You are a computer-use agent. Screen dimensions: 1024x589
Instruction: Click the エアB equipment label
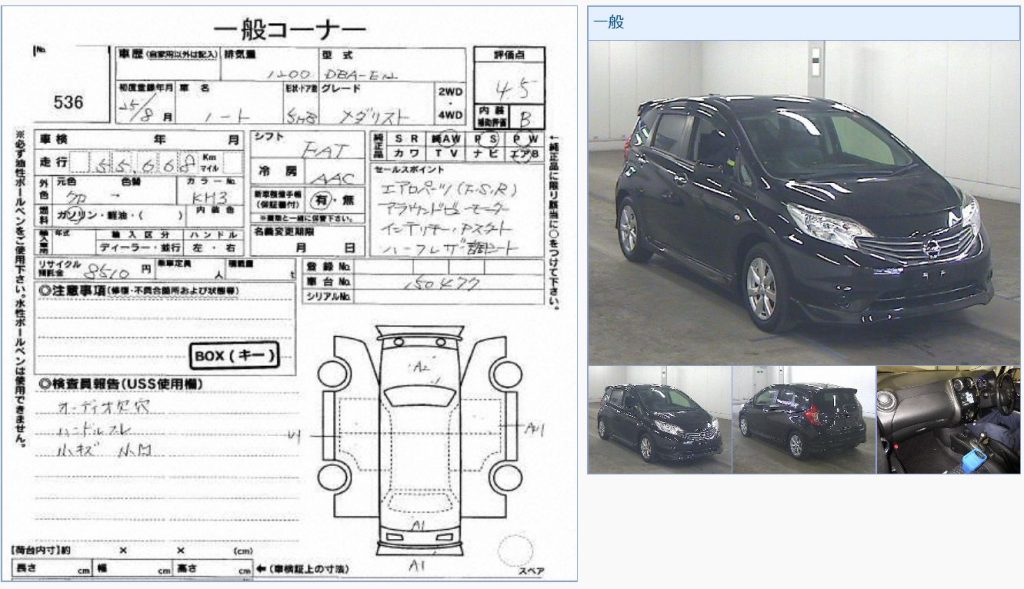(524, 153)
